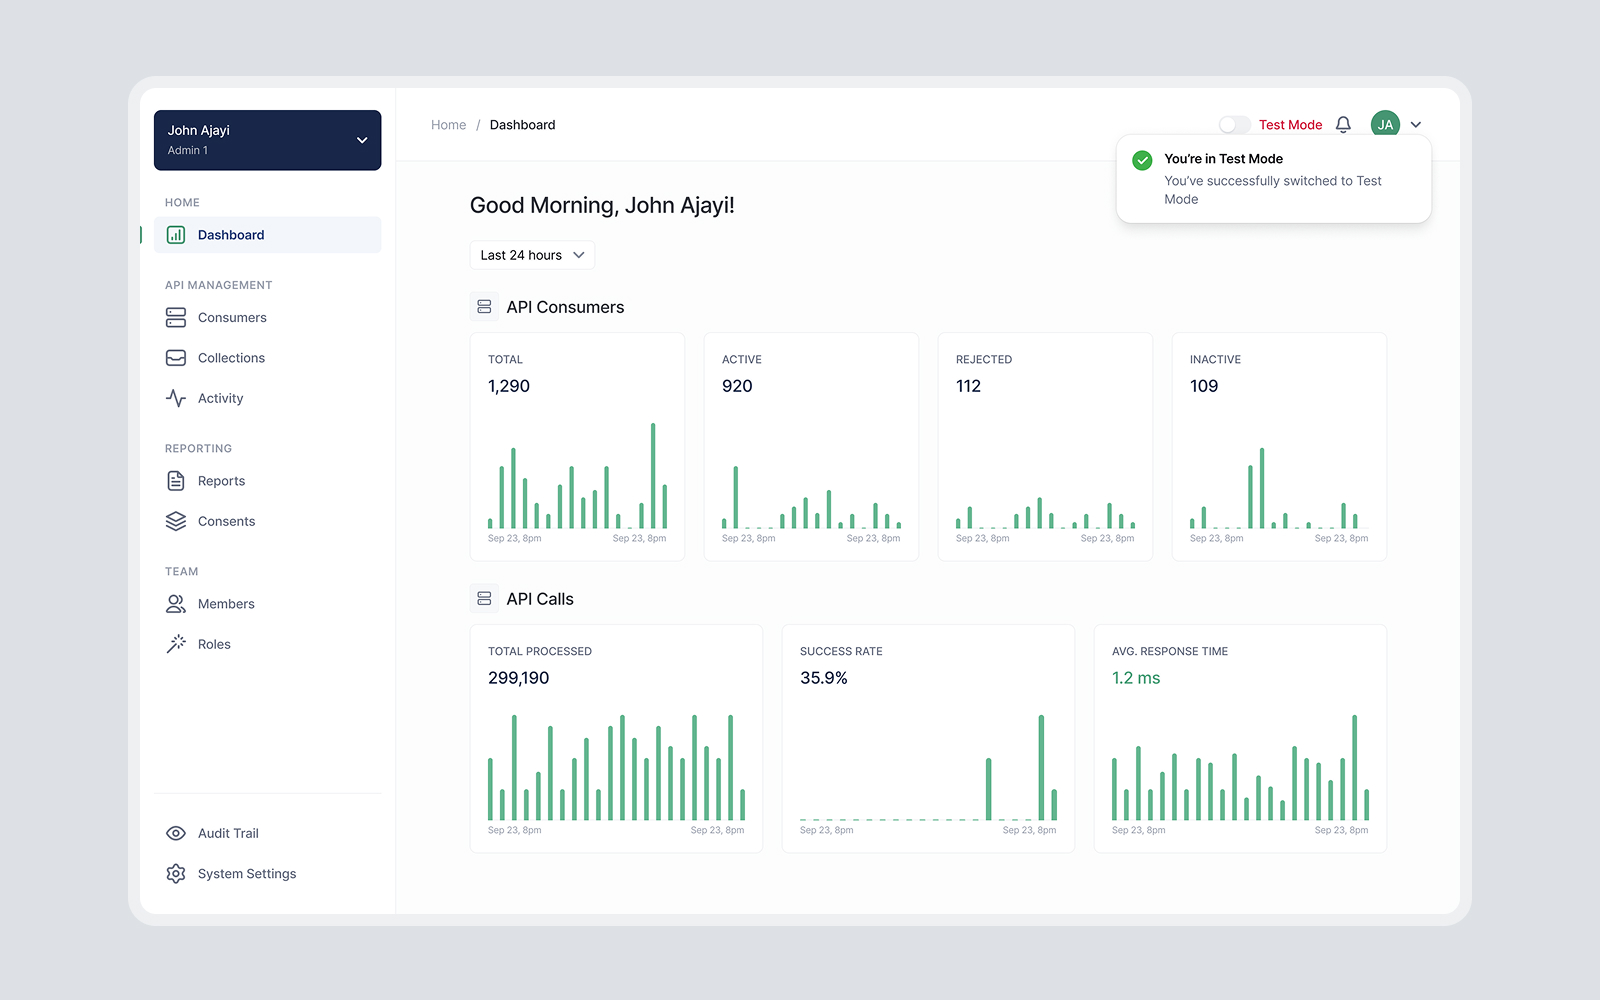The image size is (1600, 1000).
Task: Select the Consents stack icon
Action: point(175,520)
